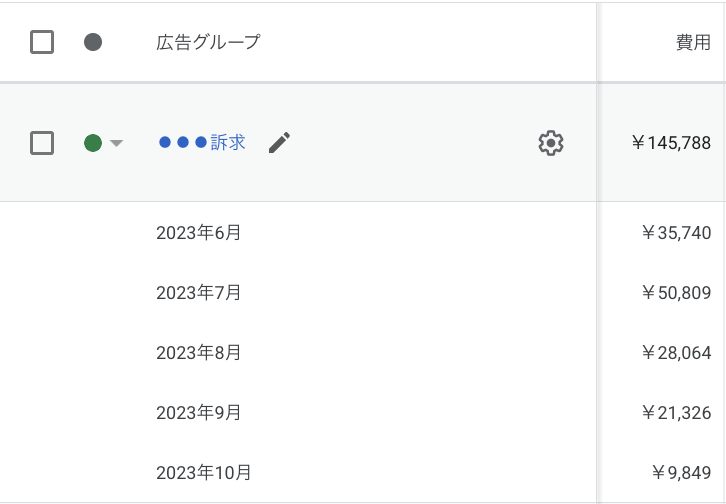Open the ad group settings gear icon
The image size is (726, 504).
551,143
